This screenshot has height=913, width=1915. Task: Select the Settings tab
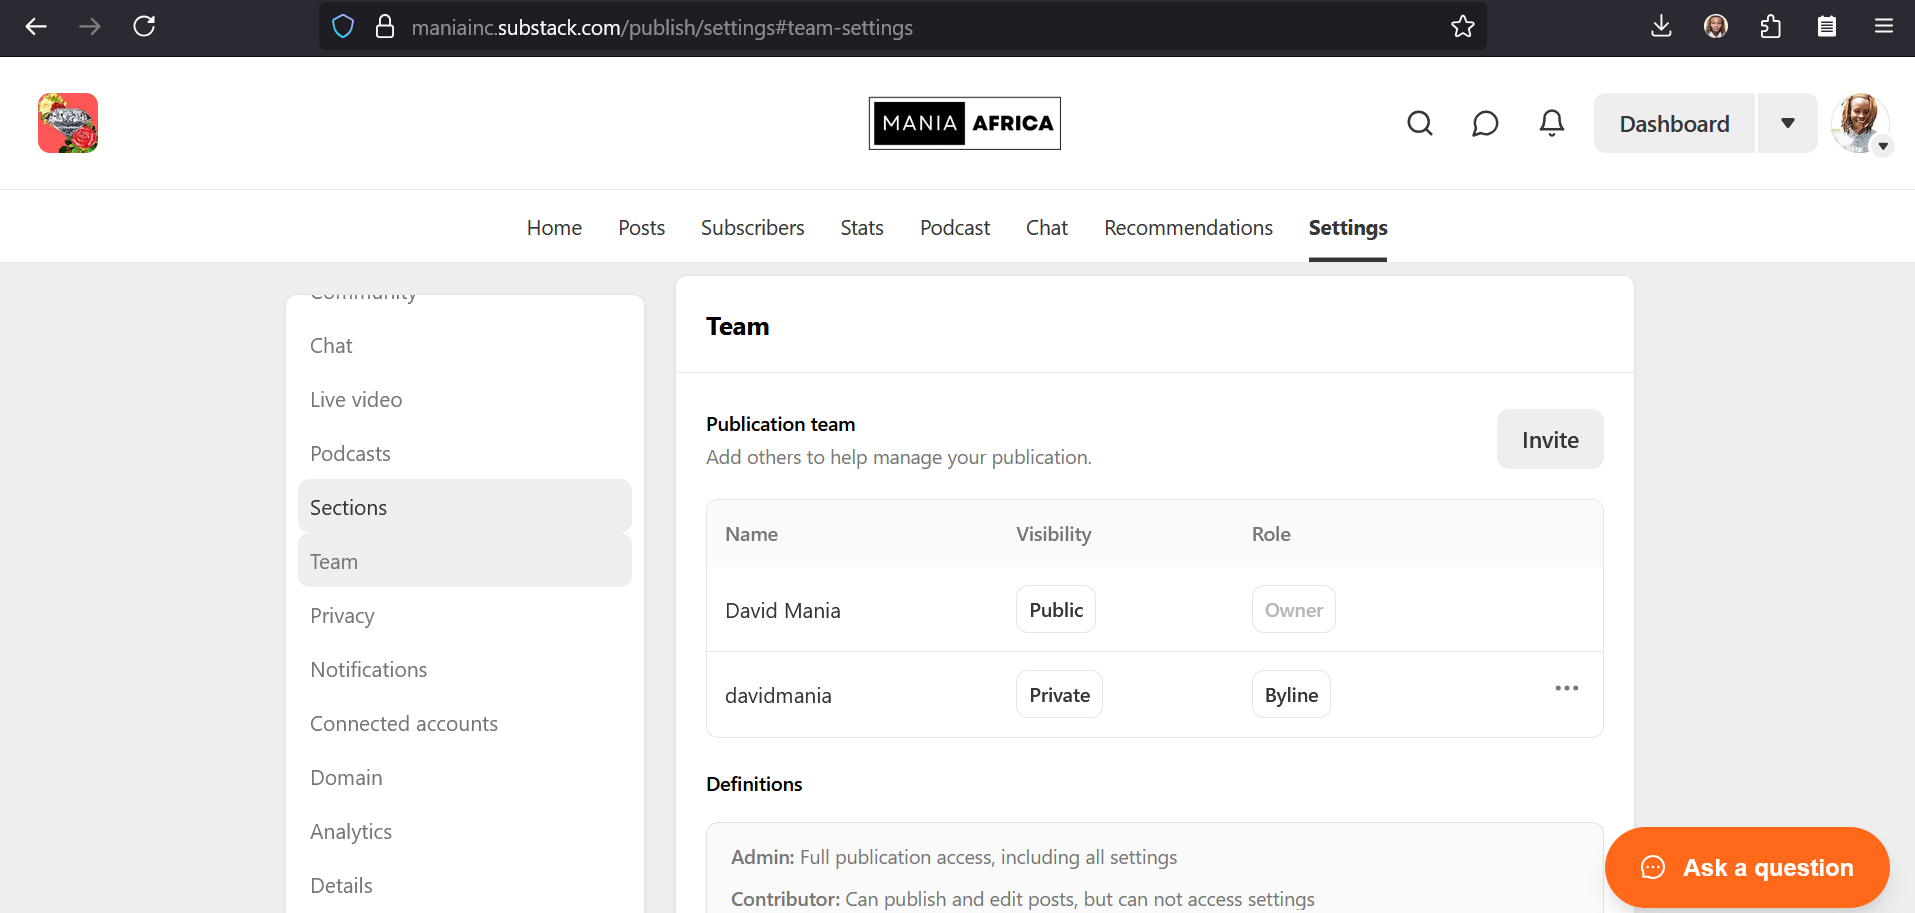coord(1348,228)
